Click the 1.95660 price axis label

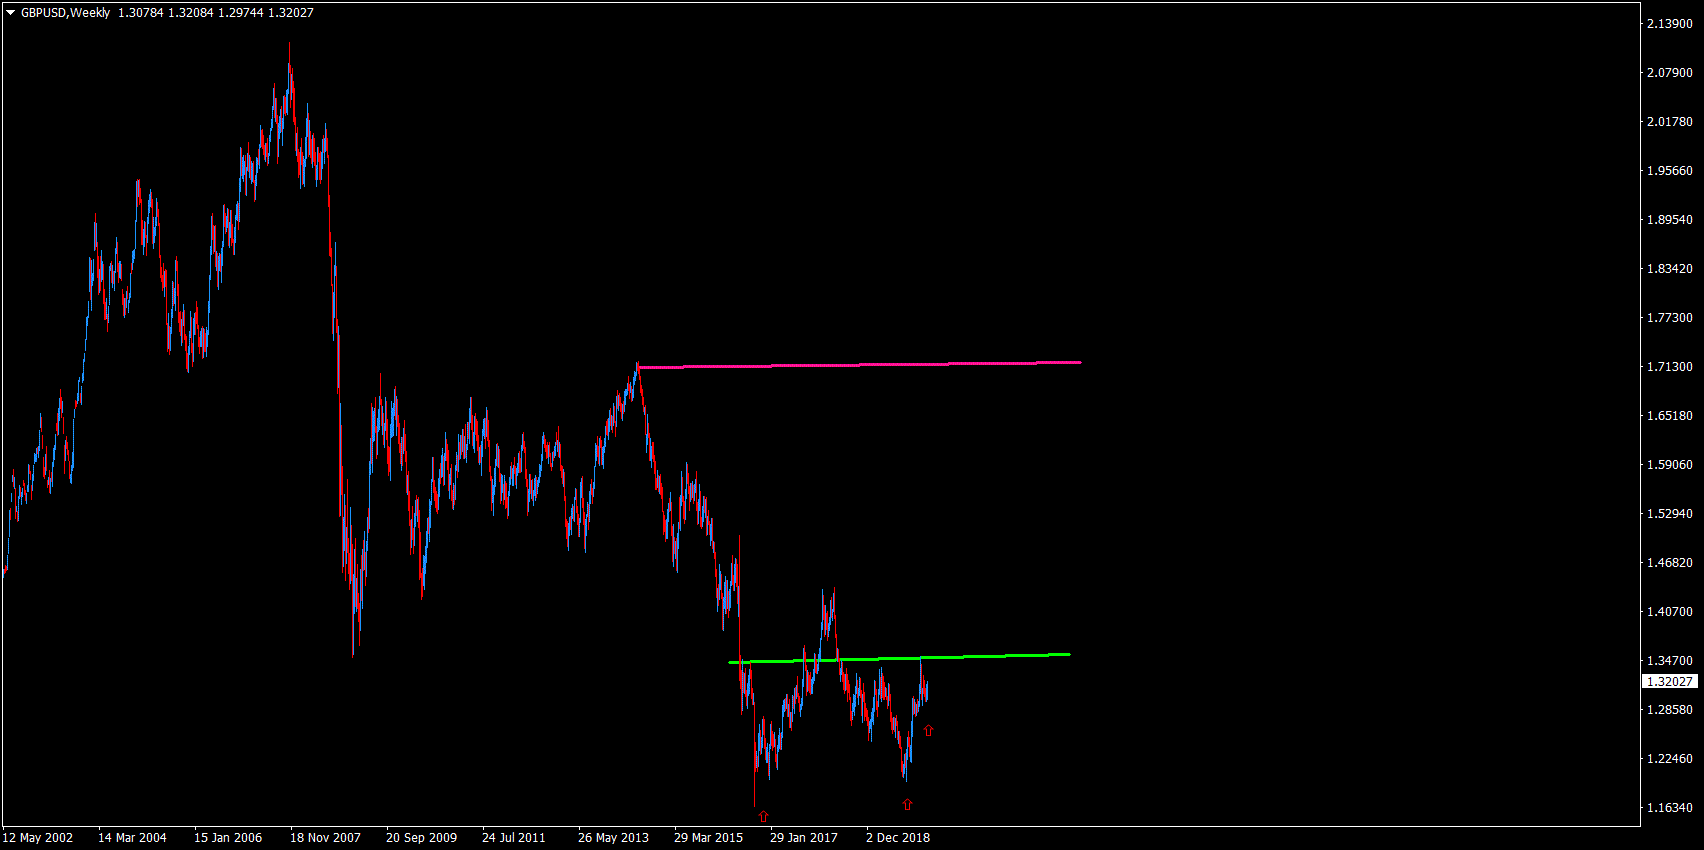(1670, 171)
